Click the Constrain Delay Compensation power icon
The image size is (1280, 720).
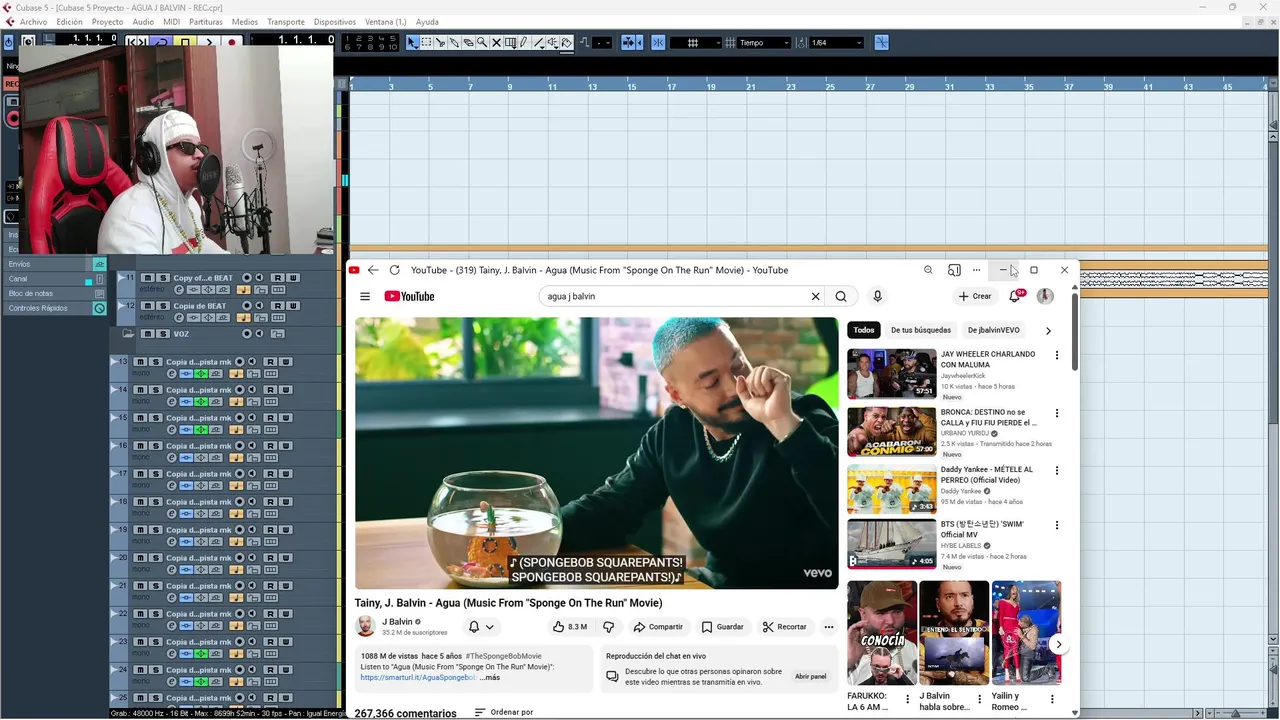(x=9, y=42)
